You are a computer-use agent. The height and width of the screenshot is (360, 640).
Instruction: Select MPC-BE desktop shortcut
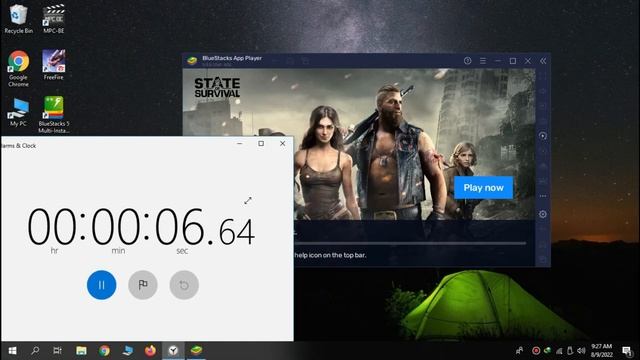pos(53,19)
